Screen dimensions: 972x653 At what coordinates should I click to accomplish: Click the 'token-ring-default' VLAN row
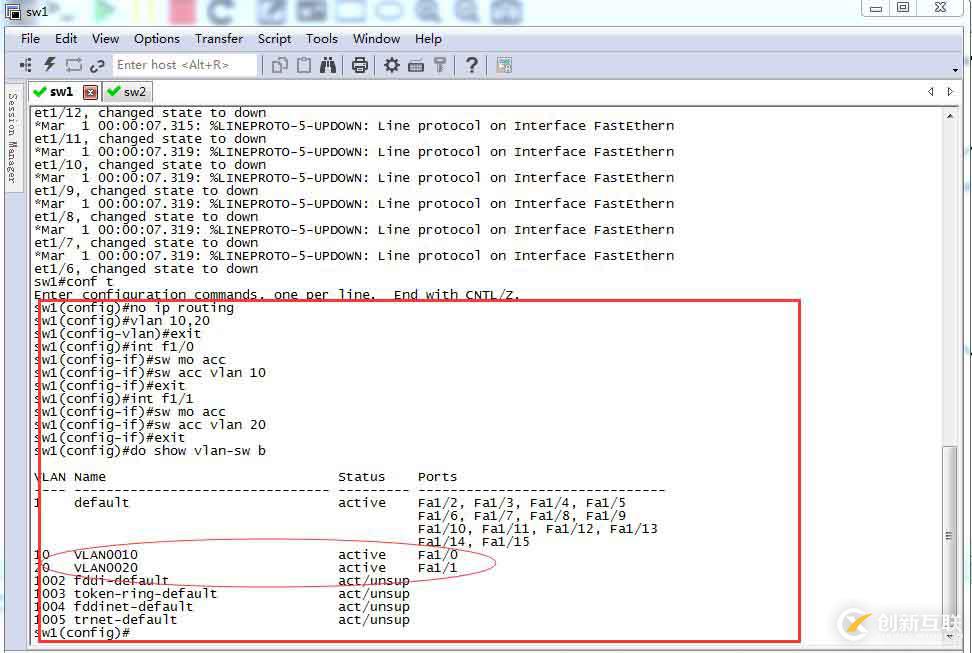point(222,594)
